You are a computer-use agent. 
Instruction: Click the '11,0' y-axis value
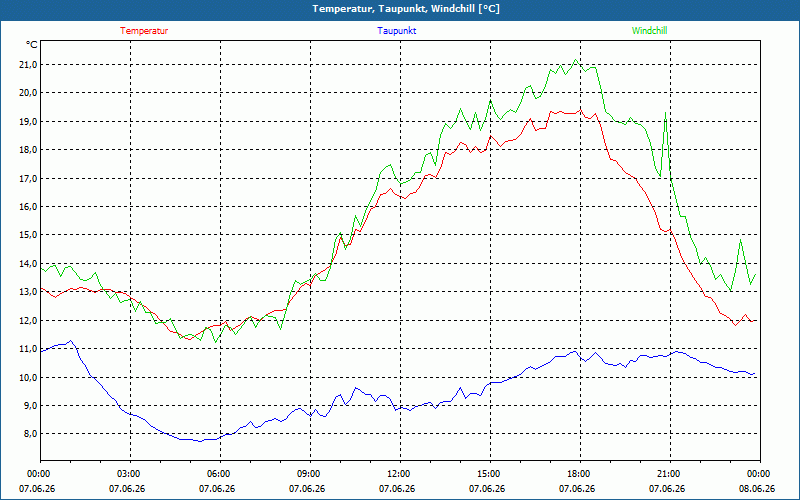(x=28, y=348)
